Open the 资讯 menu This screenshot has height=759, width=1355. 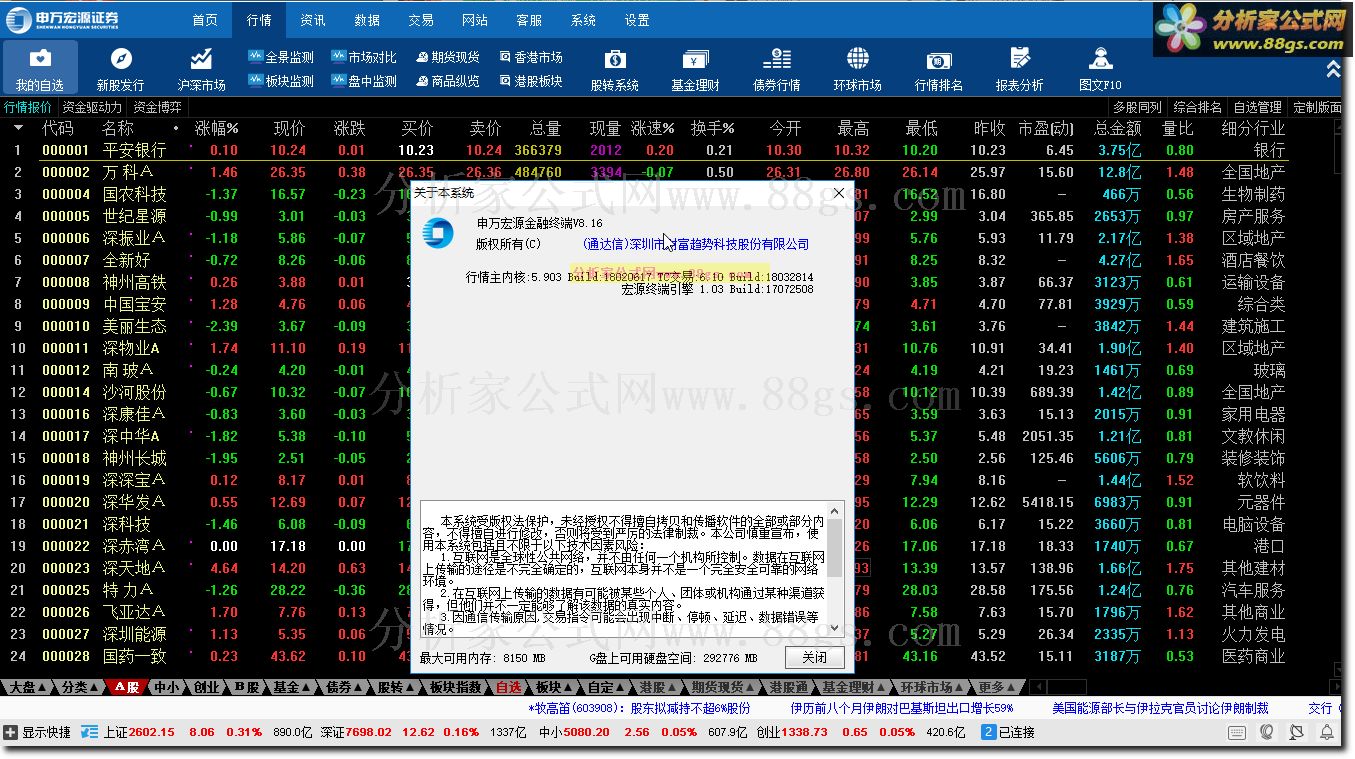[x=313, y=20]
